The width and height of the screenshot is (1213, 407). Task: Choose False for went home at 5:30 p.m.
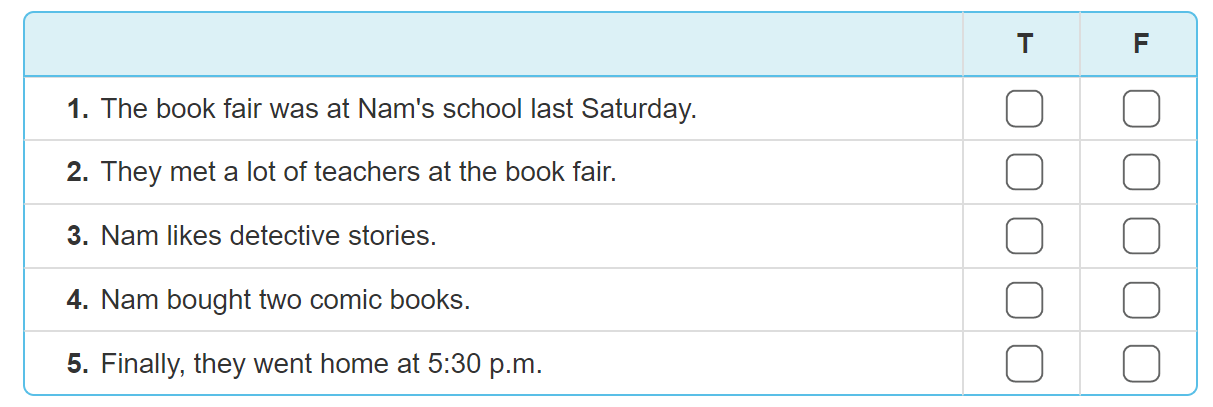point(1141,364)
